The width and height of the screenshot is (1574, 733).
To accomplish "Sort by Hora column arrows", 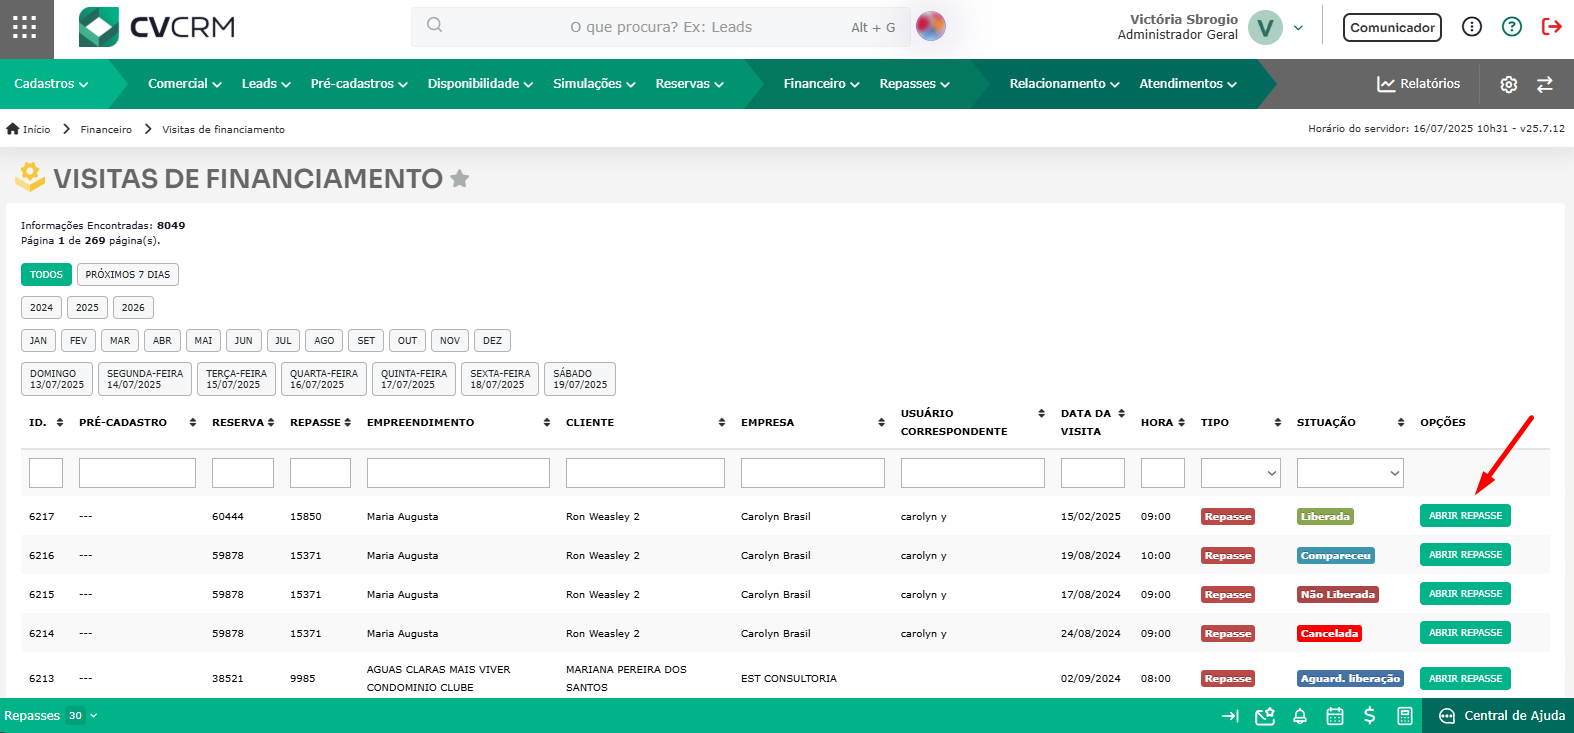I will coord(1181,423).
